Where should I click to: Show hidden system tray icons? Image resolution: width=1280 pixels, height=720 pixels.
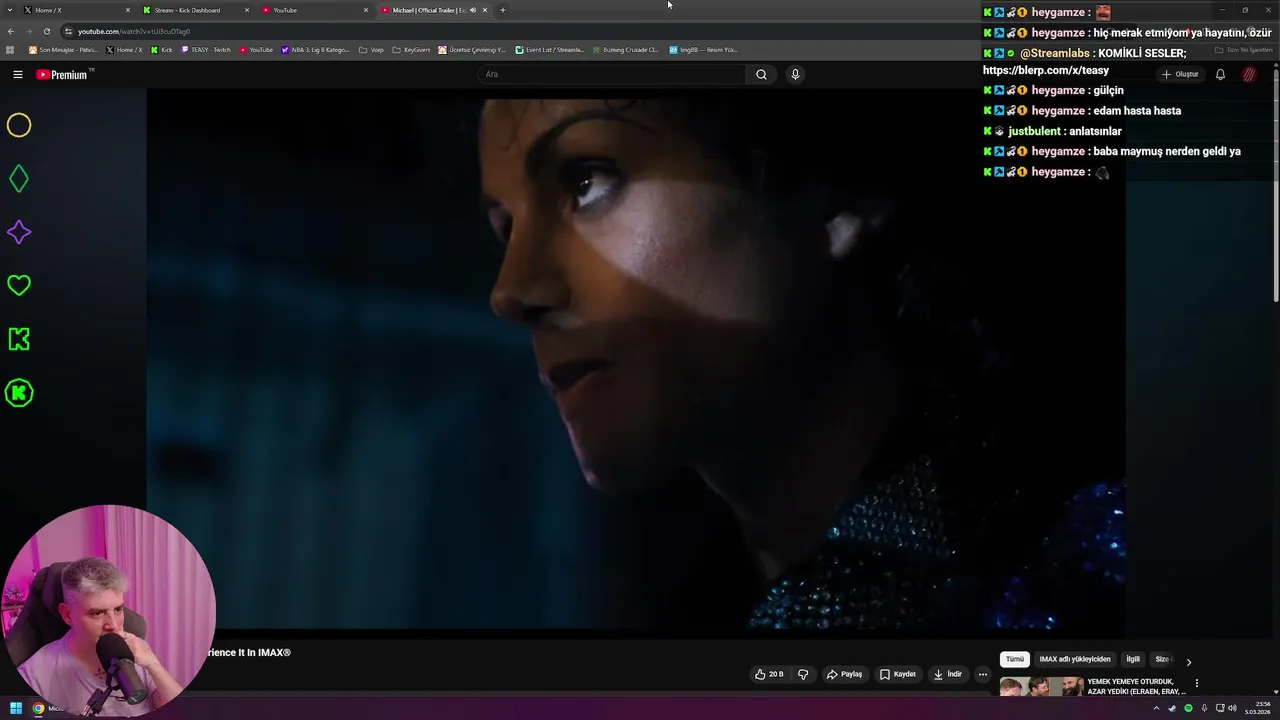(1156, 708)
